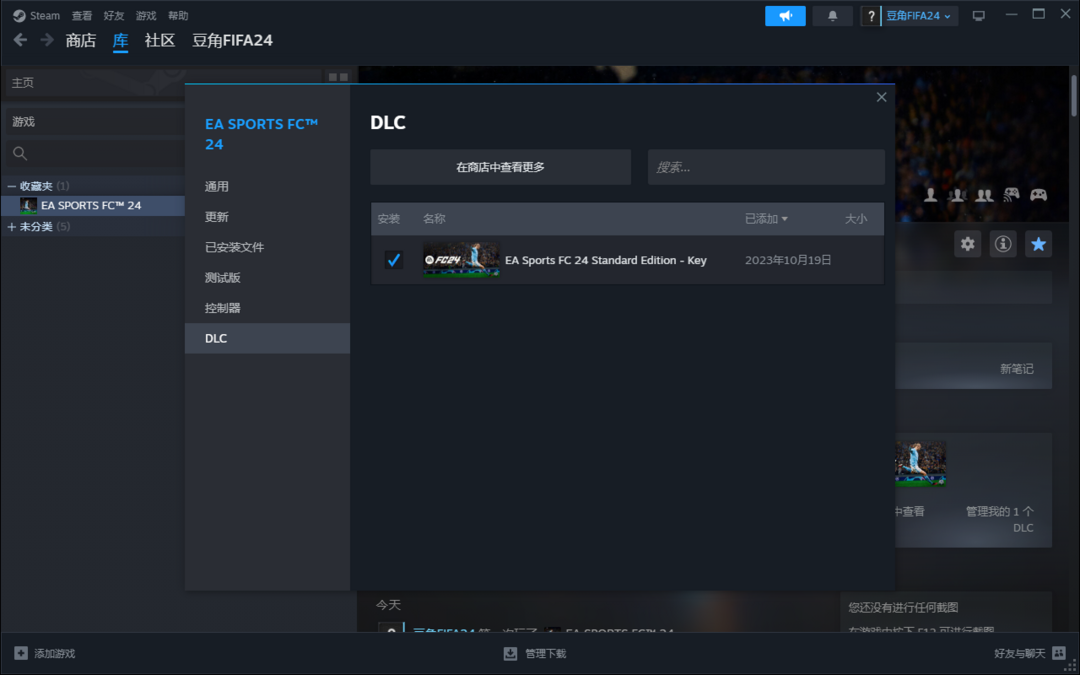The image size is (1080, 675).
Task: Expand the 游戏 filter dropdown in sidebar
Action: click(95, 122)
